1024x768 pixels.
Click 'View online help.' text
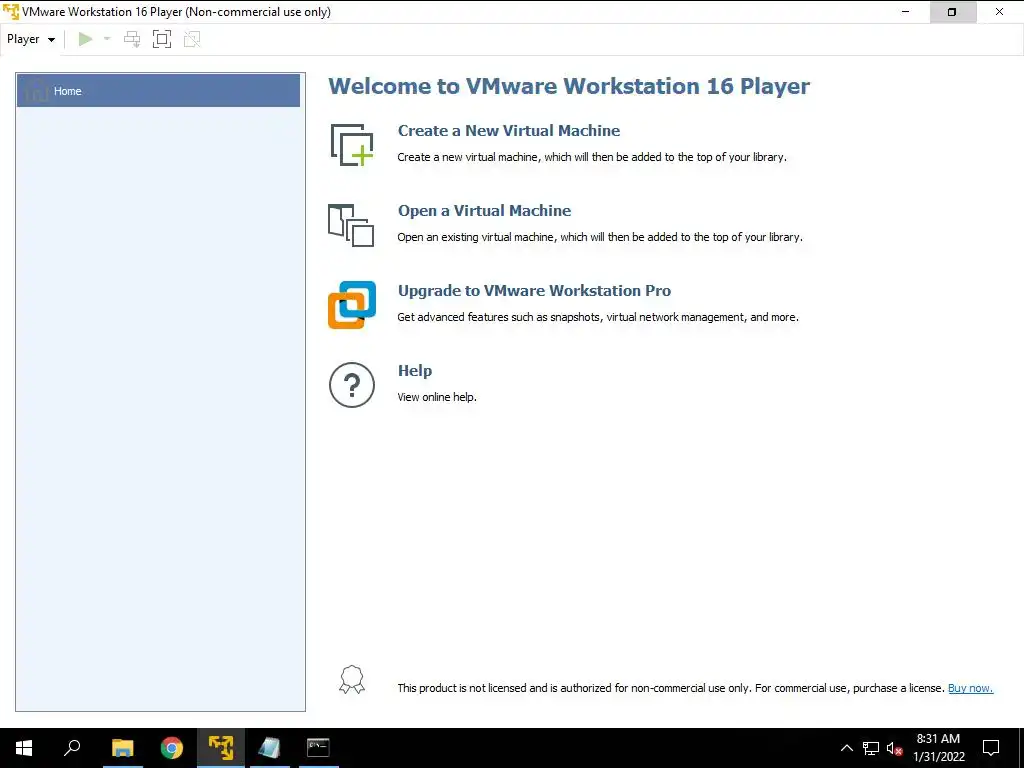pyautogui.click(x=437, y=397)
